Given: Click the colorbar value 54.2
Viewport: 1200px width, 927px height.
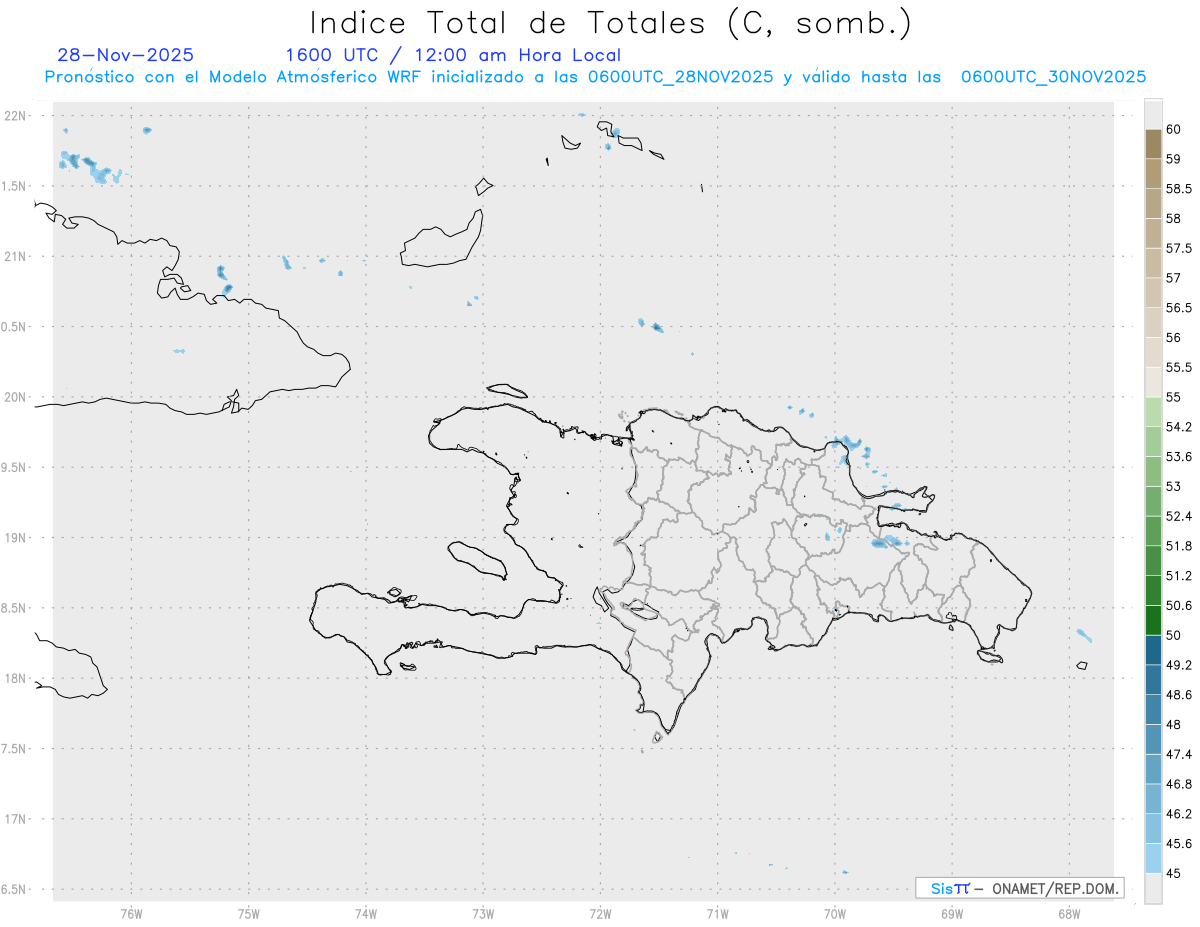Looking at the screenshot, I should 1179,427.
